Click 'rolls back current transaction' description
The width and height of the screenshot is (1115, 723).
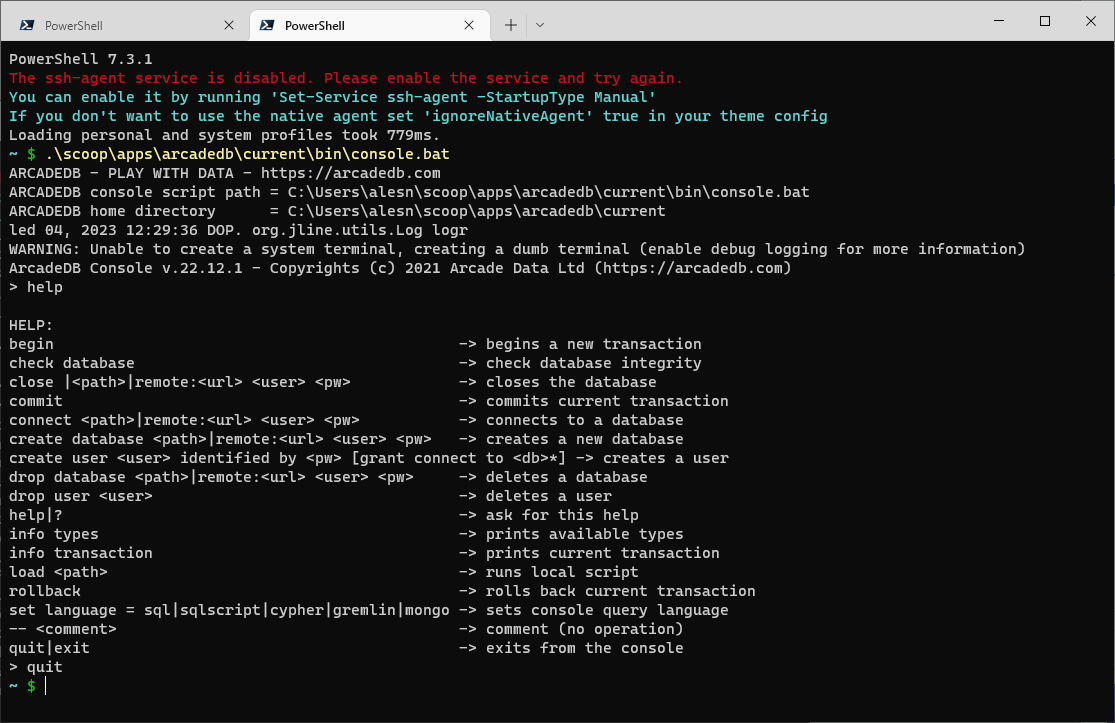620,591
